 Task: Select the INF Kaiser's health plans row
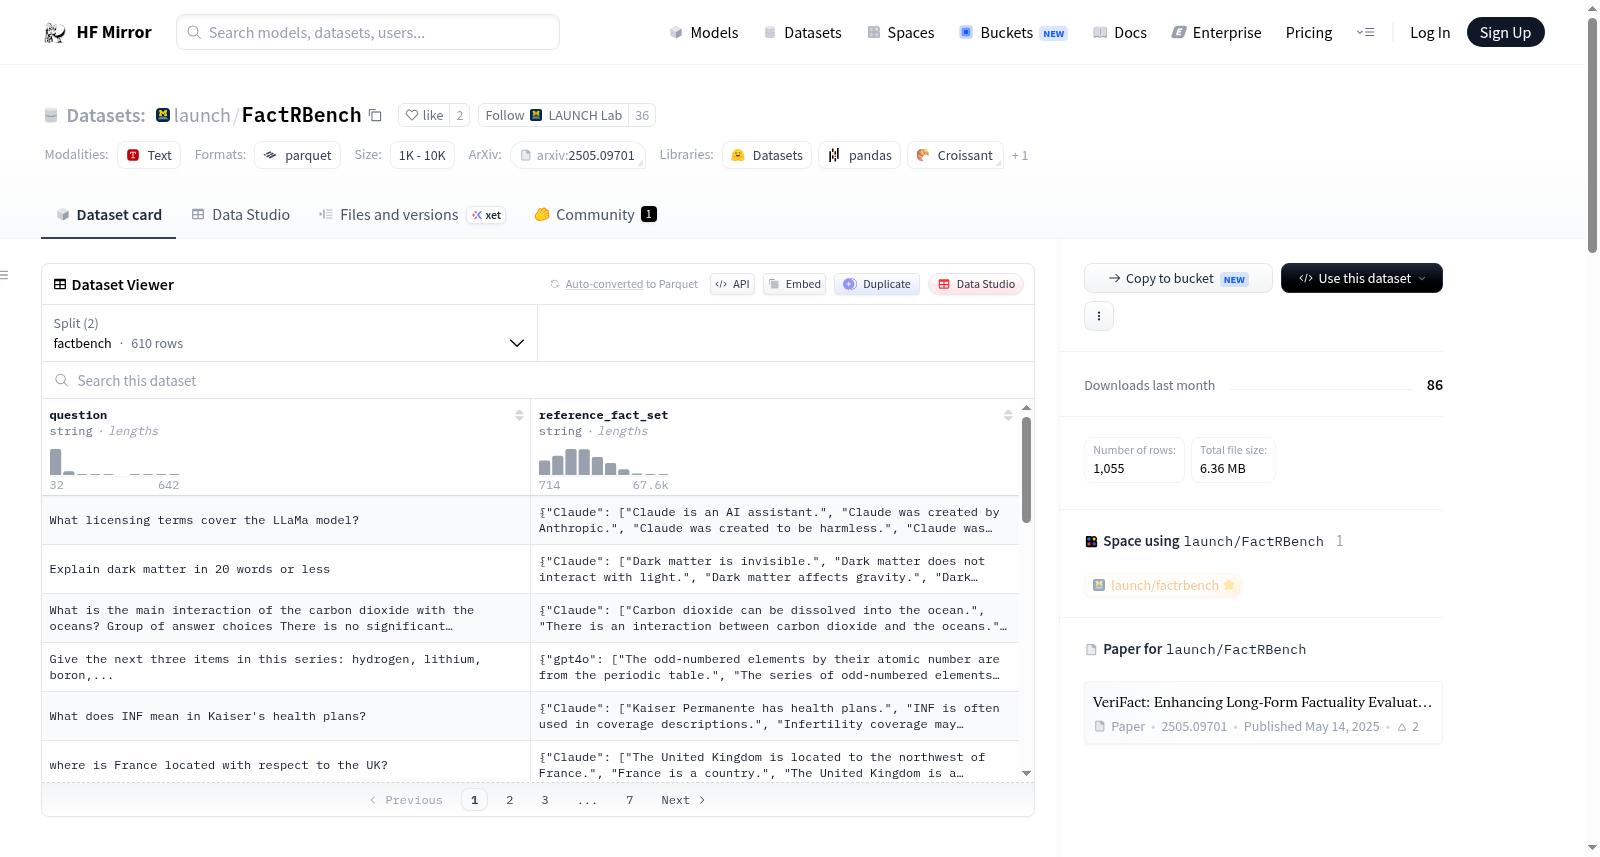530,716
